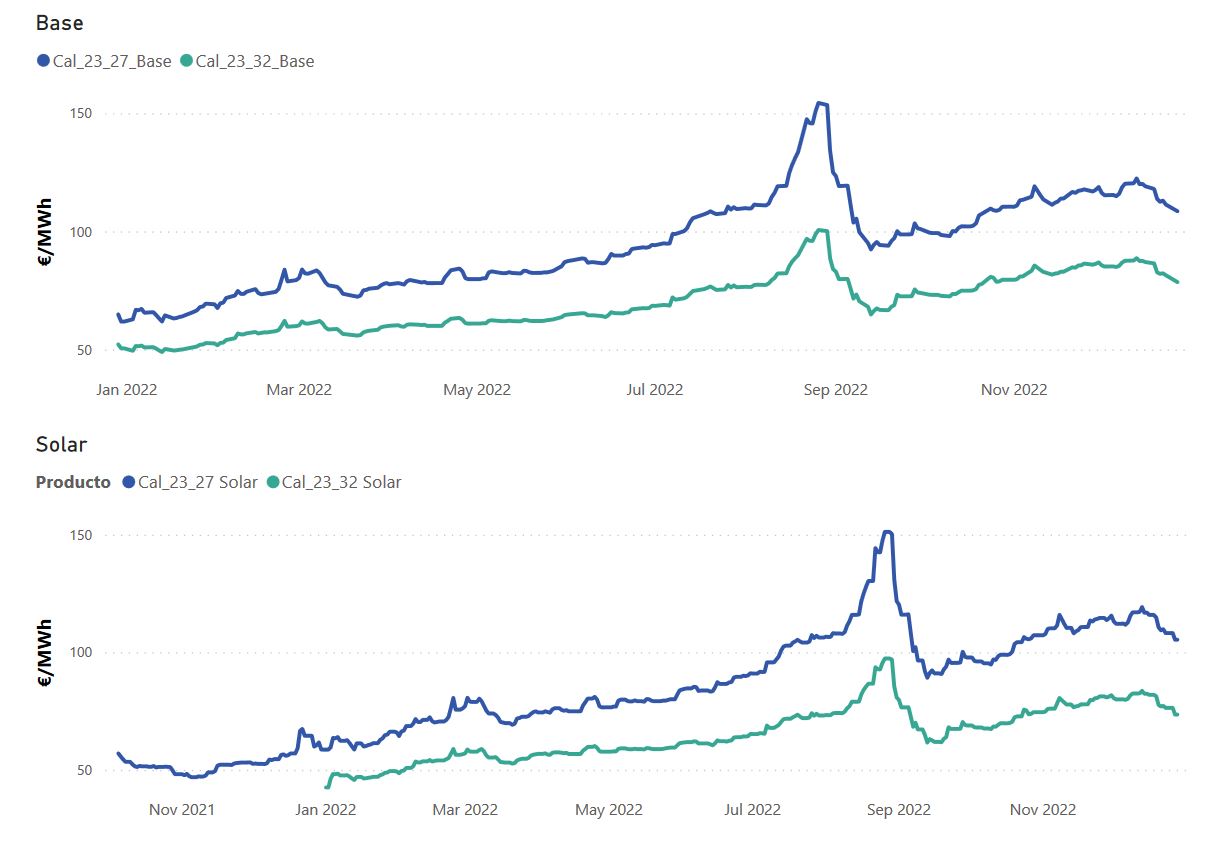Click Mar 2022 label on the Solar chart
This screenshot has width=1219, height=844.
[466, 809]
